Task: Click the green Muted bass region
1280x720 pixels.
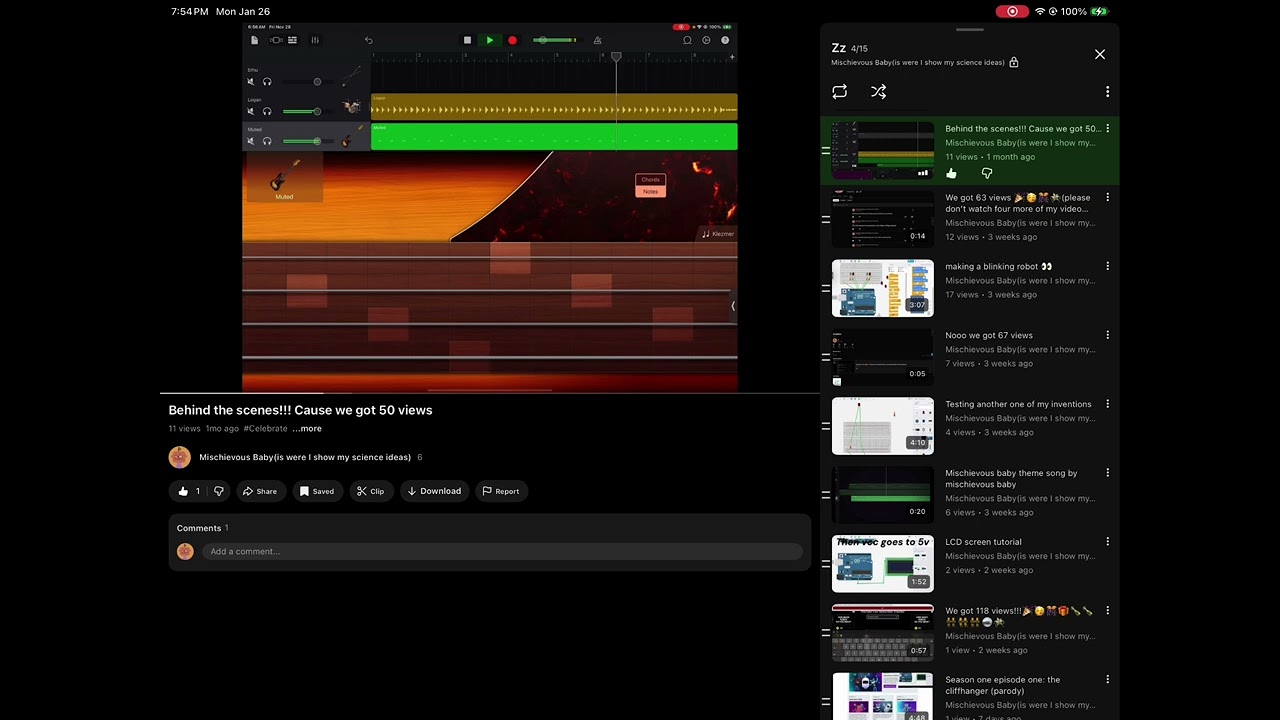Action: (554, 137)
